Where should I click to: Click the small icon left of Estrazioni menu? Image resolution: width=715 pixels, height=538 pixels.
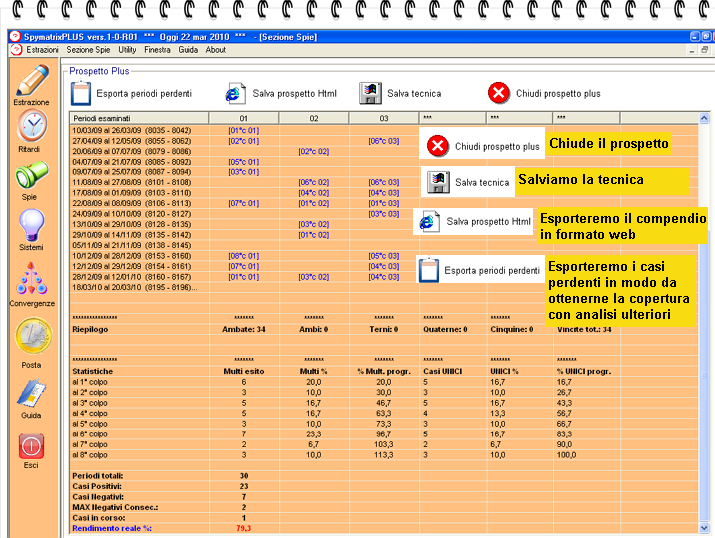click(x=16, y=50)
